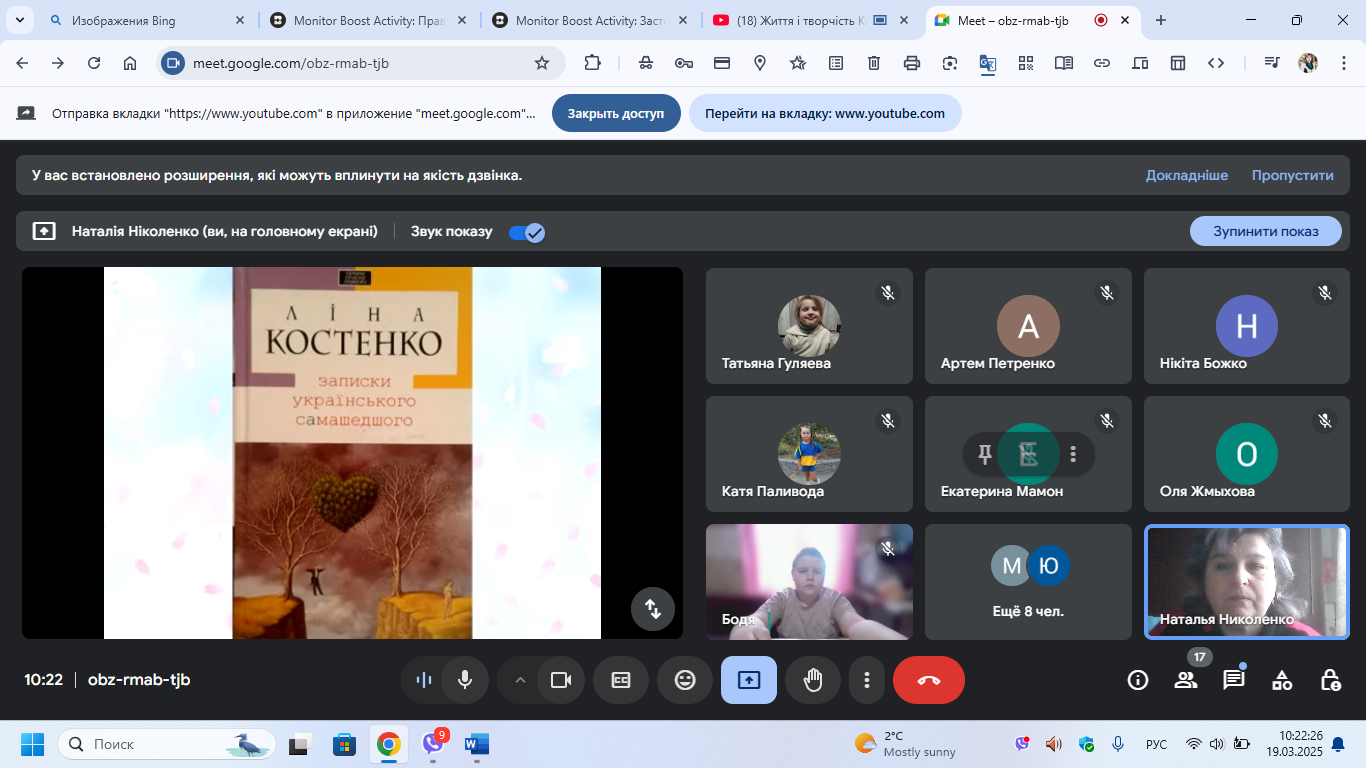Open the taskbar clock and calendar
This screenshot has height=768, width=1366.
[x=1294, y=744]
